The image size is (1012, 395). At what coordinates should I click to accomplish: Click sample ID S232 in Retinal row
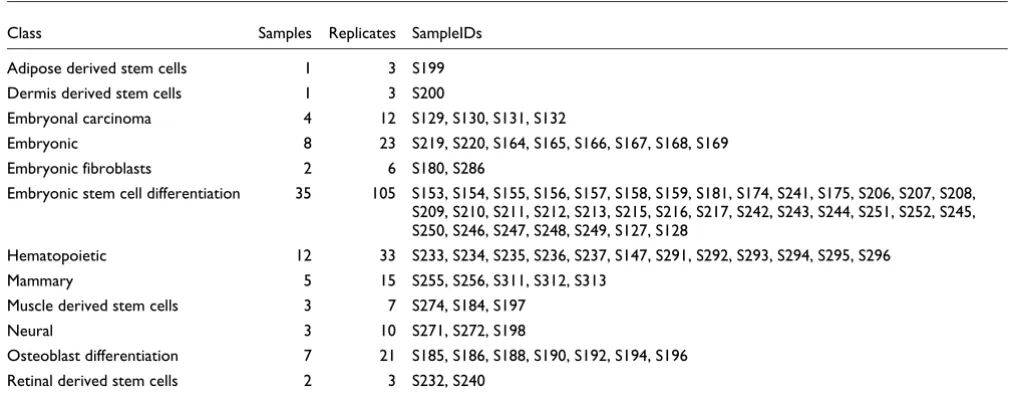coord(428,381)
